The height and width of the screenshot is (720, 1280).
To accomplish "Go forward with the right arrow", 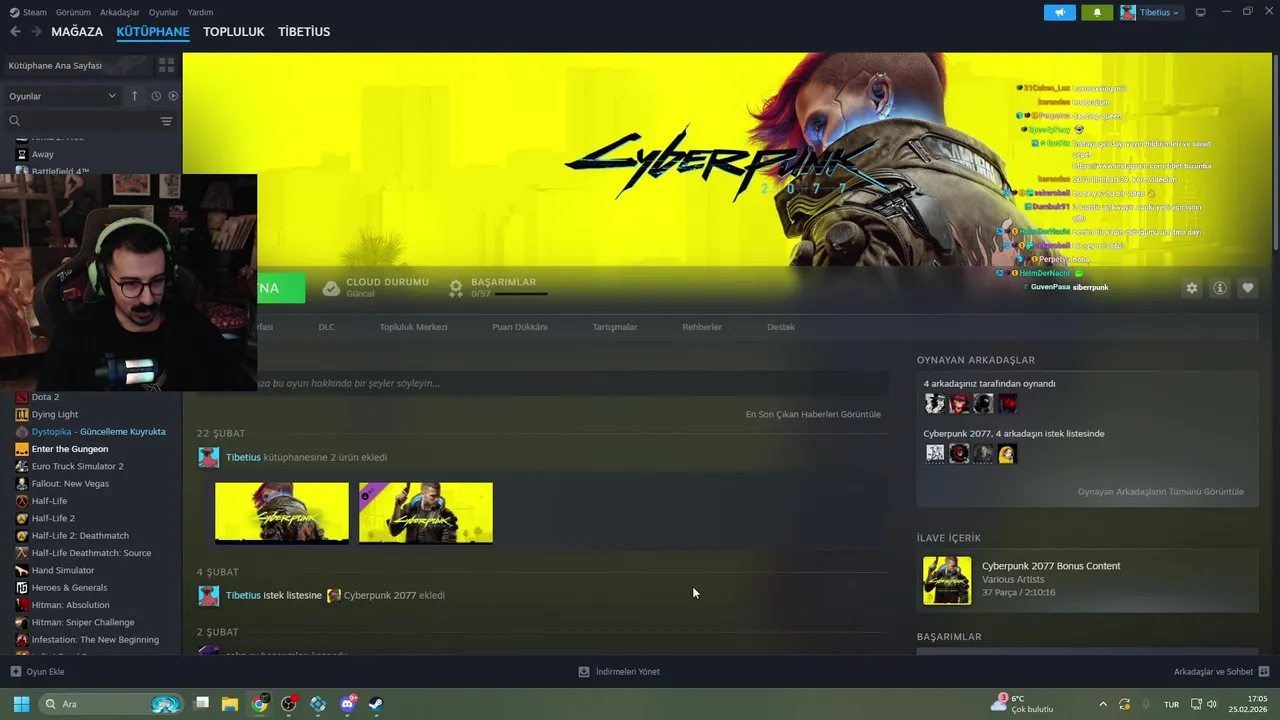I will click(x=36, y=31).
